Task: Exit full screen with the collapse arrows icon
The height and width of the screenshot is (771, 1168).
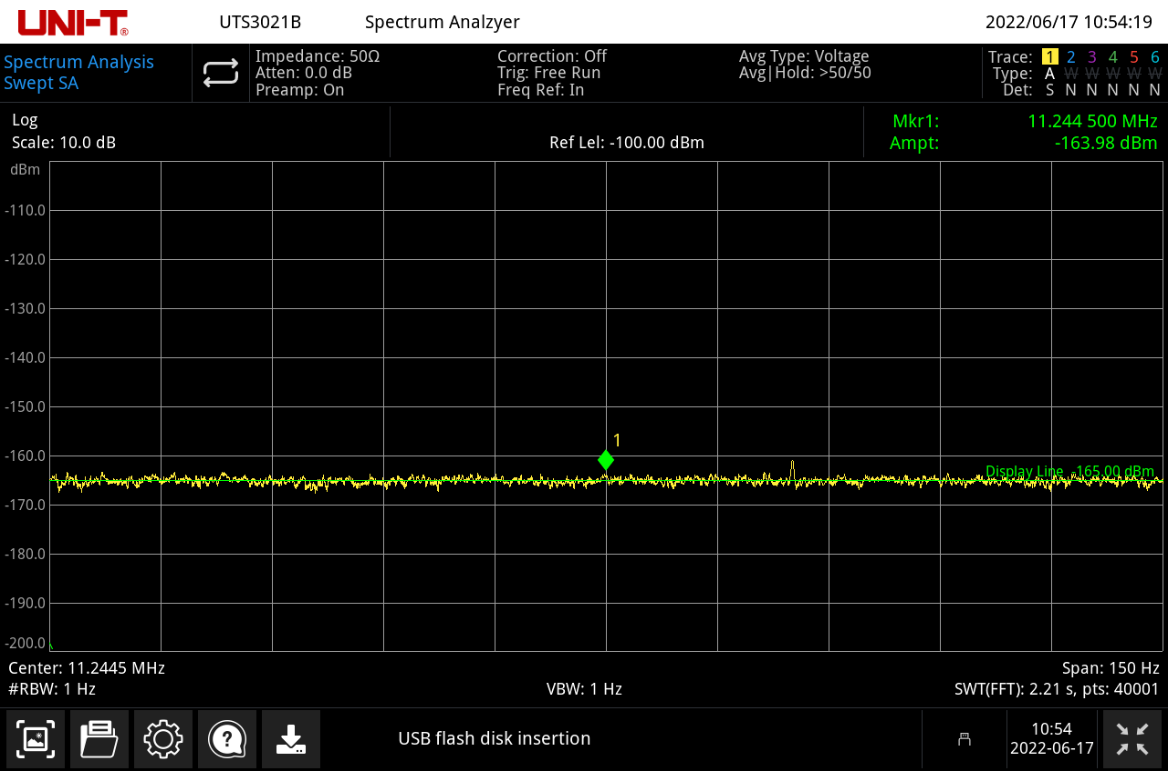Action: (x=1133, y=740)
